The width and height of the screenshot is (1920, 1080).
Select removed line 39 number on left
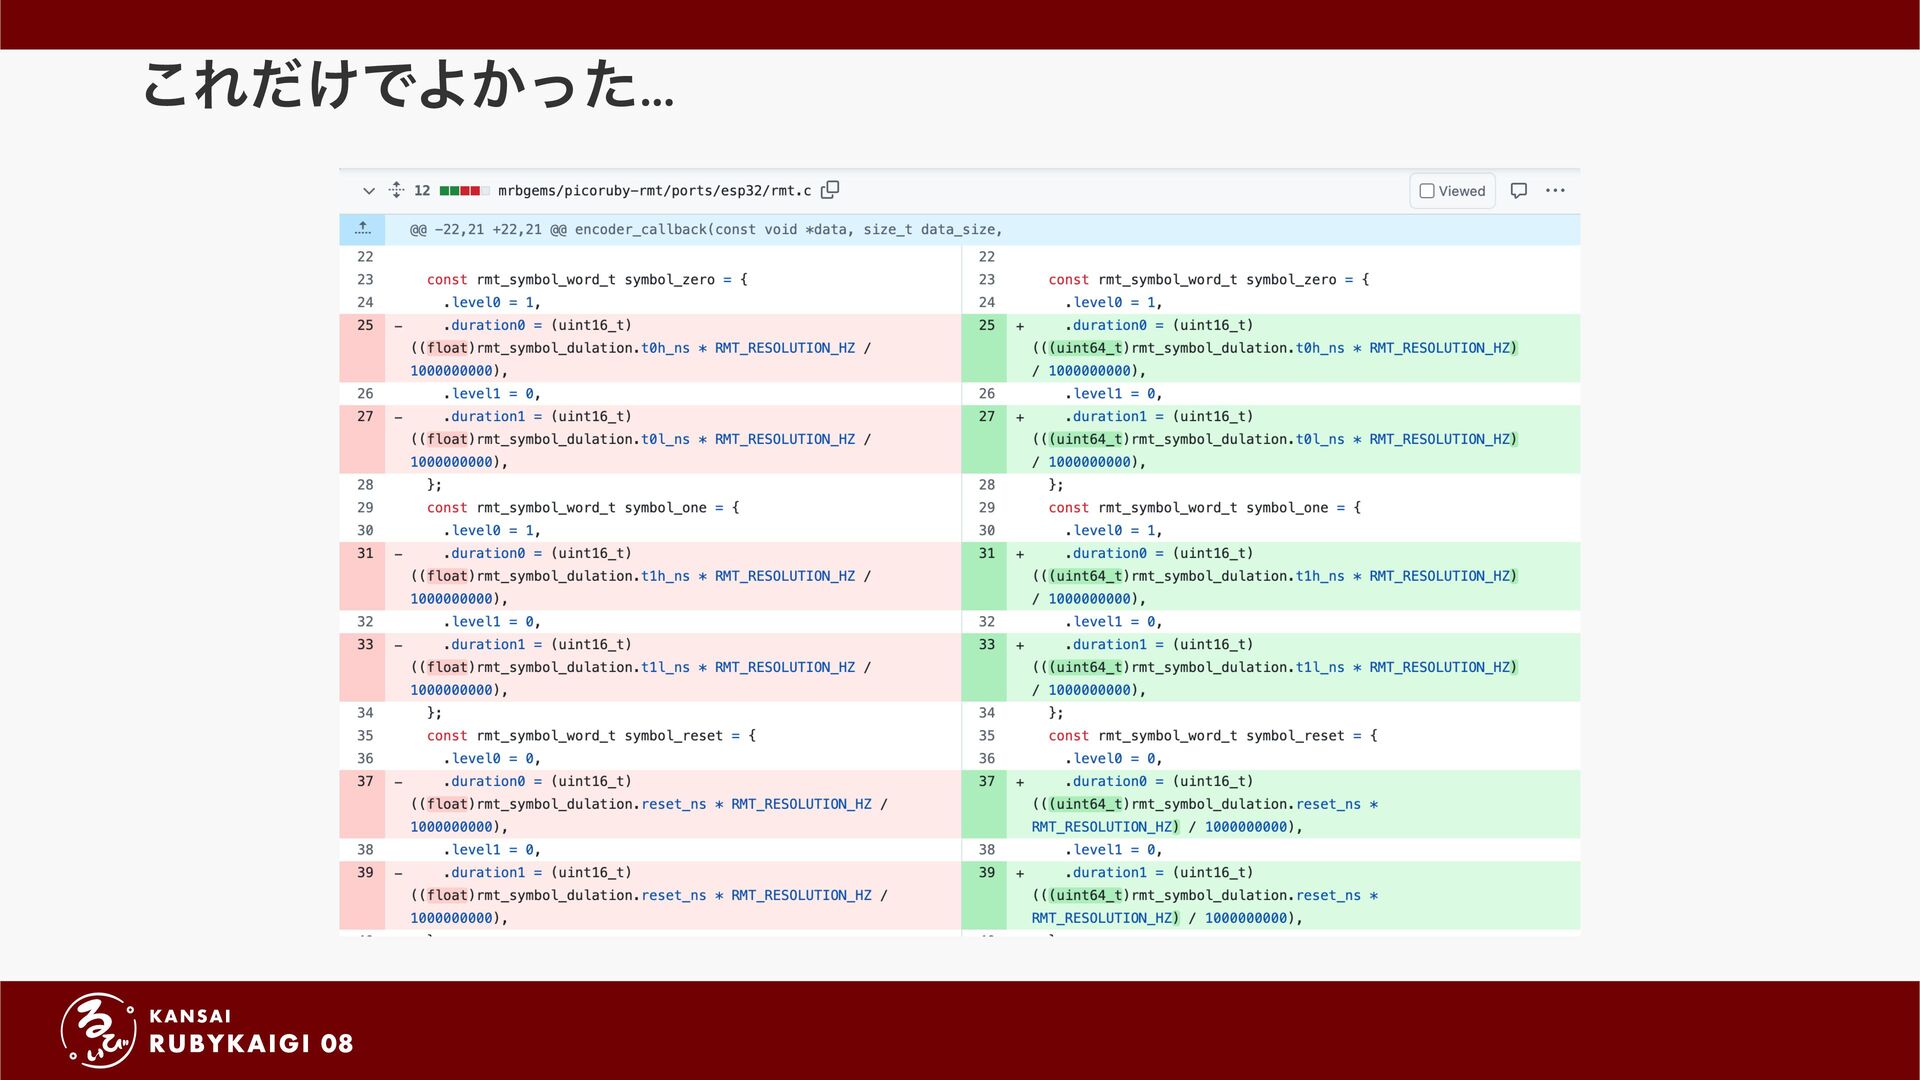(365, 872)
